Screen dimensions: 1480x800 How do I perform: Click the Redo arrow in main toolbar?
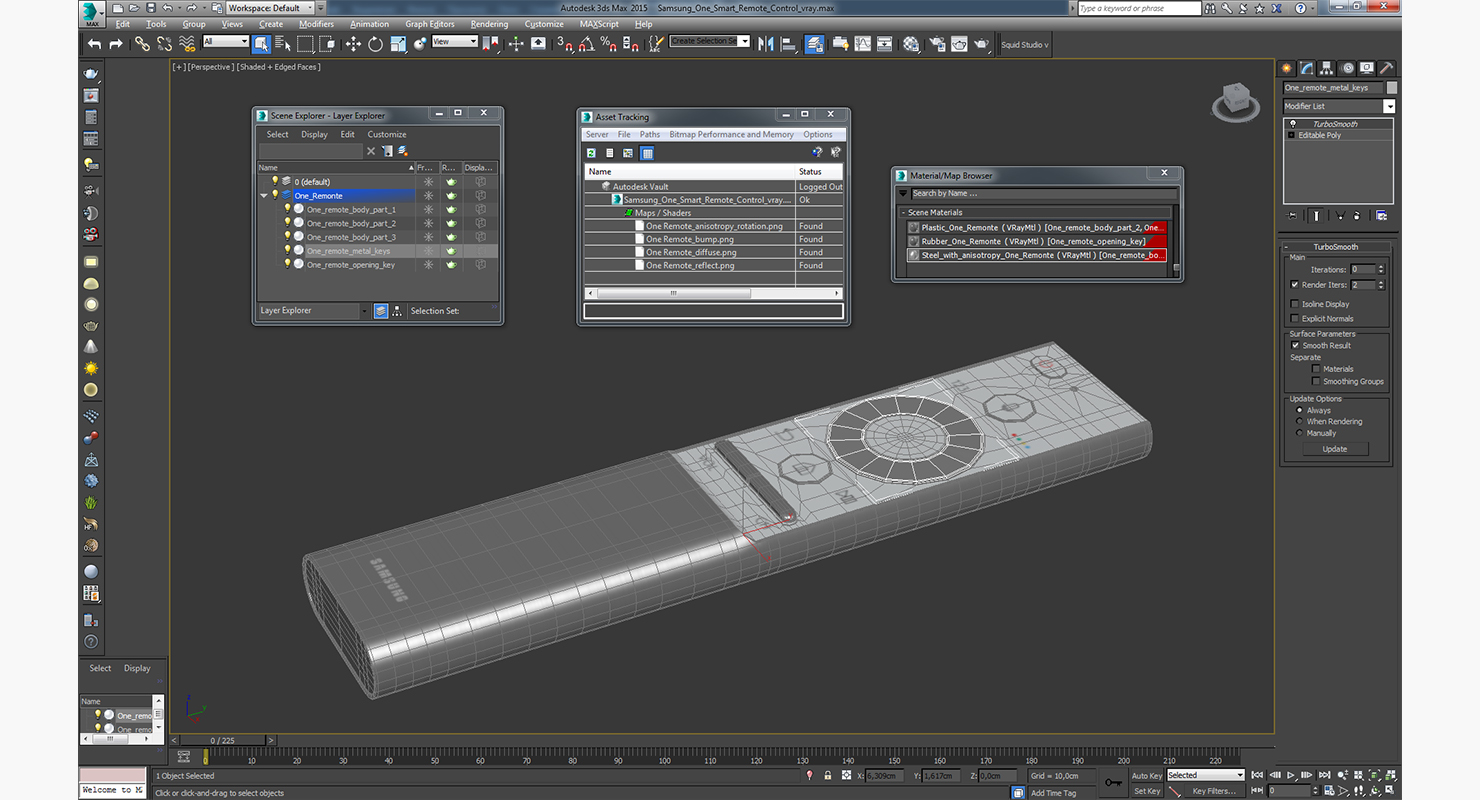(116, 44)
